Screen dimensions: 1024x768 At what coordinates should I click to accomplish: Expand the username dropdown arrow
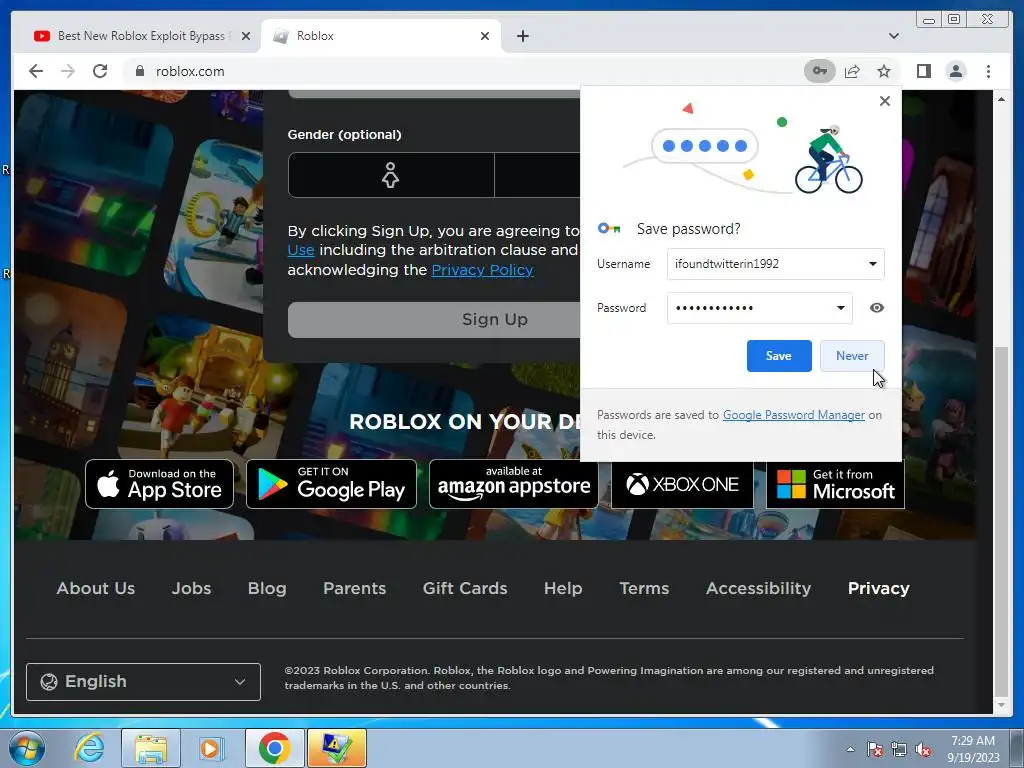point(872,264)
